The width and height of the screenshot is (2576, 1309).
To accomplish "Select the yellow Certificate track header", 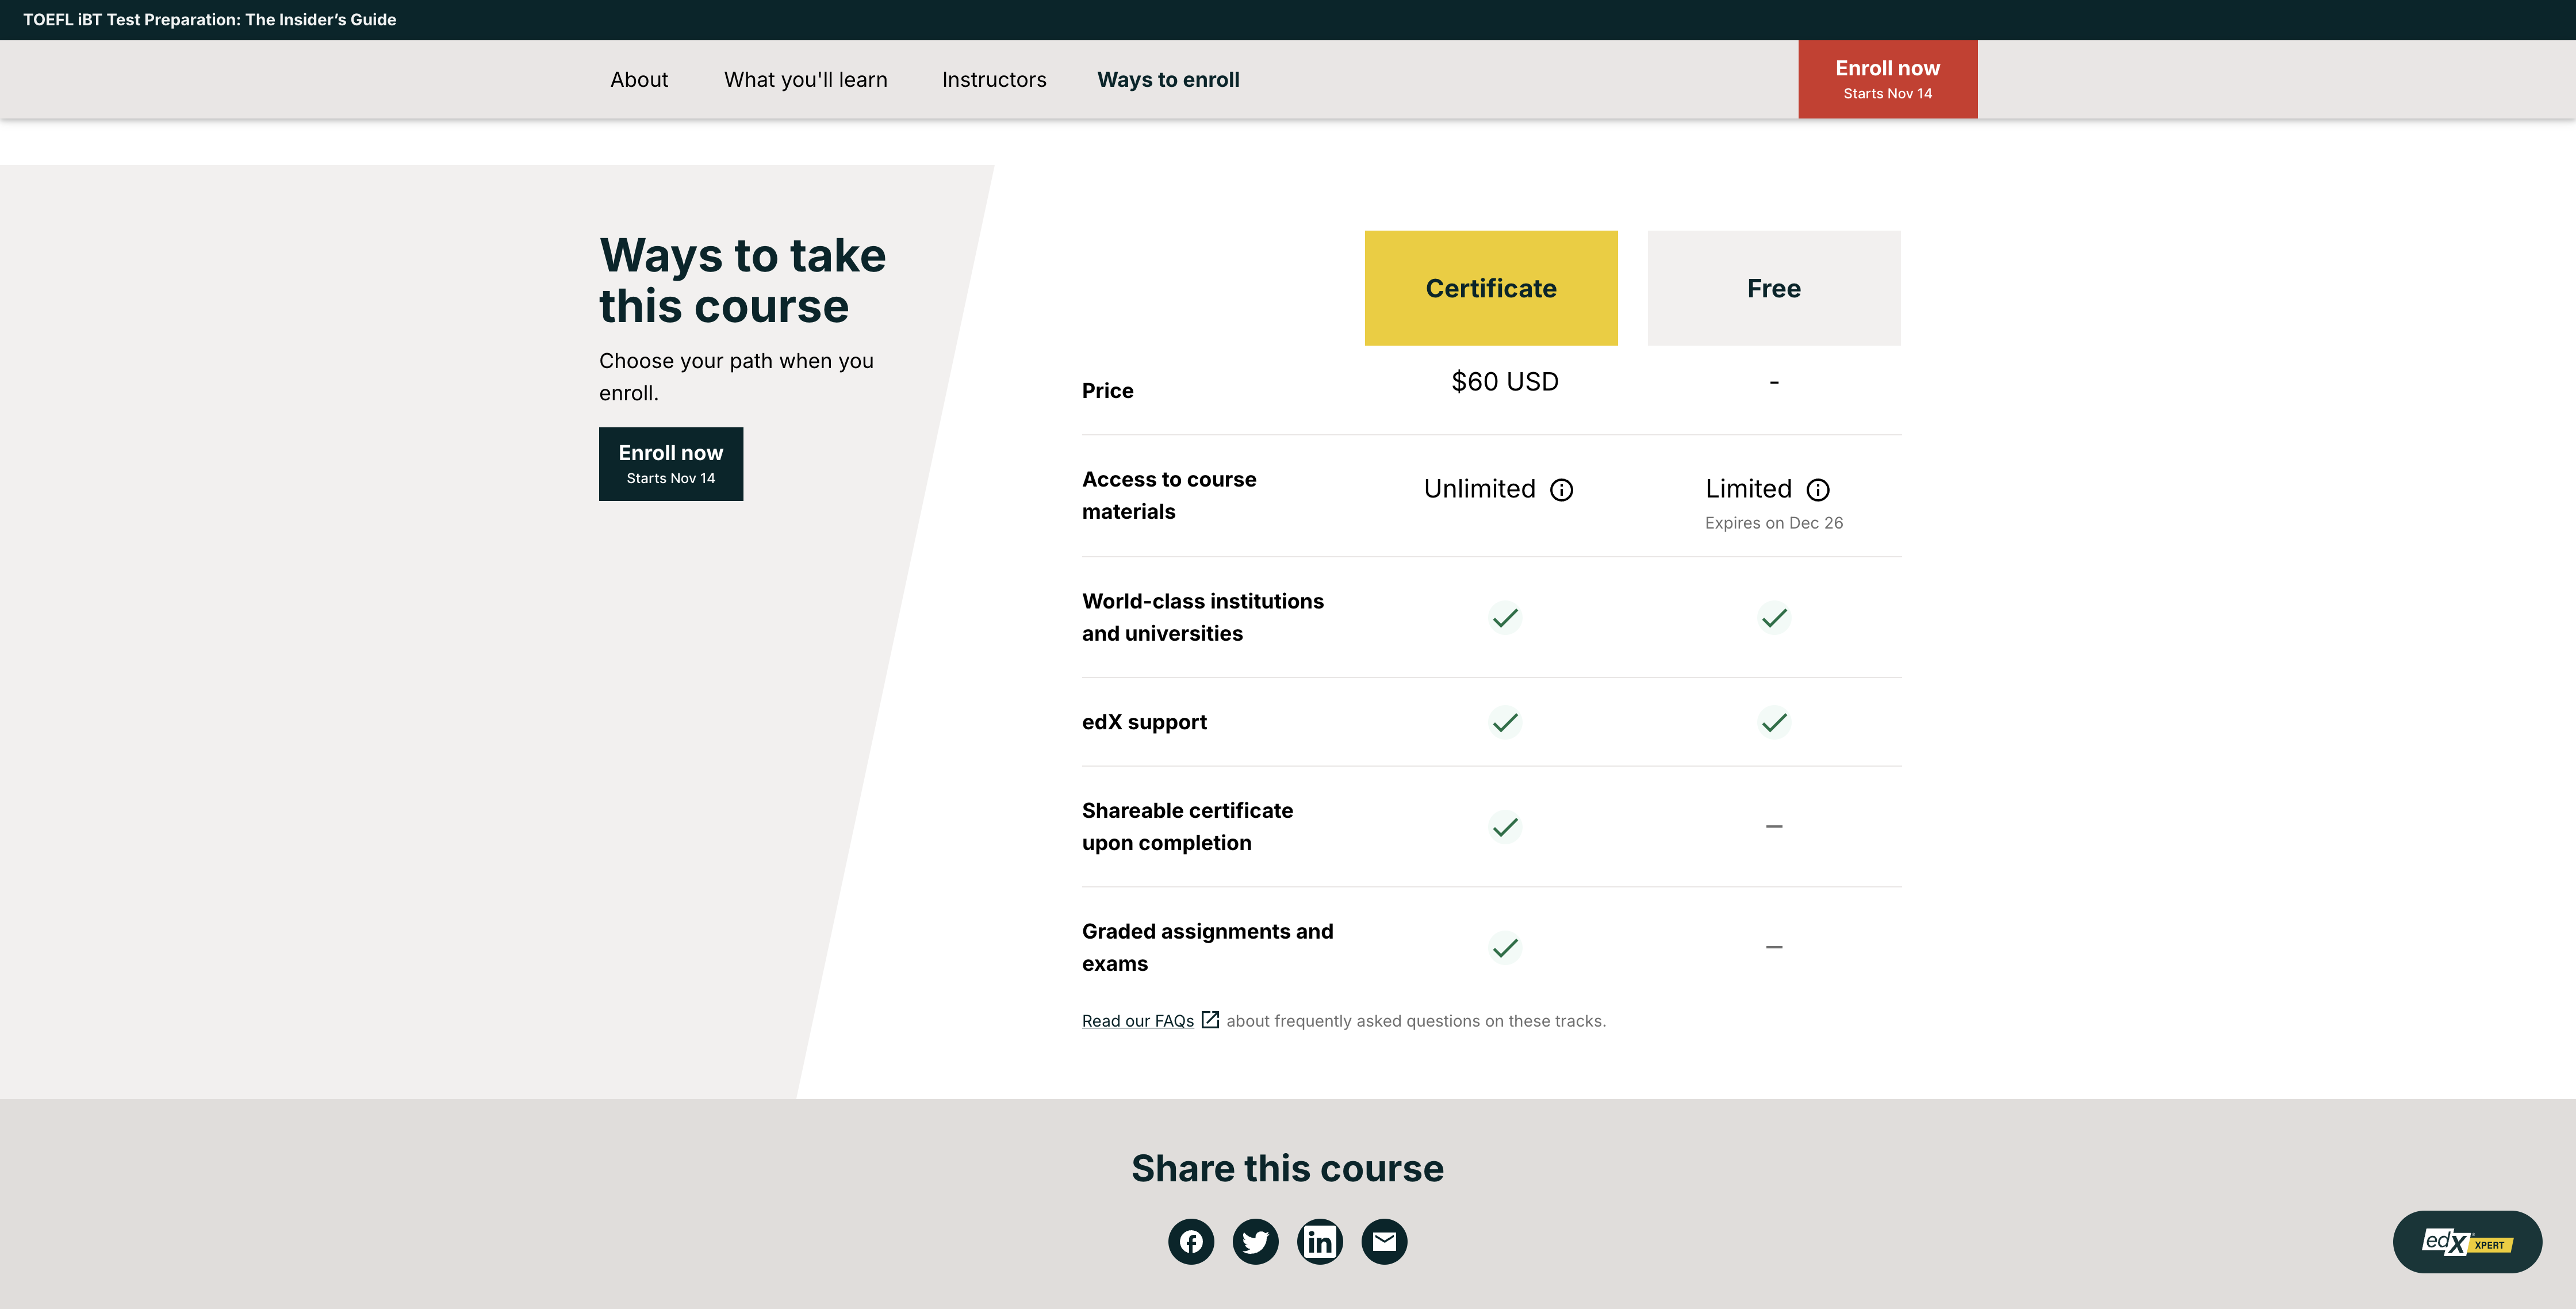I will coord(1490,288).
